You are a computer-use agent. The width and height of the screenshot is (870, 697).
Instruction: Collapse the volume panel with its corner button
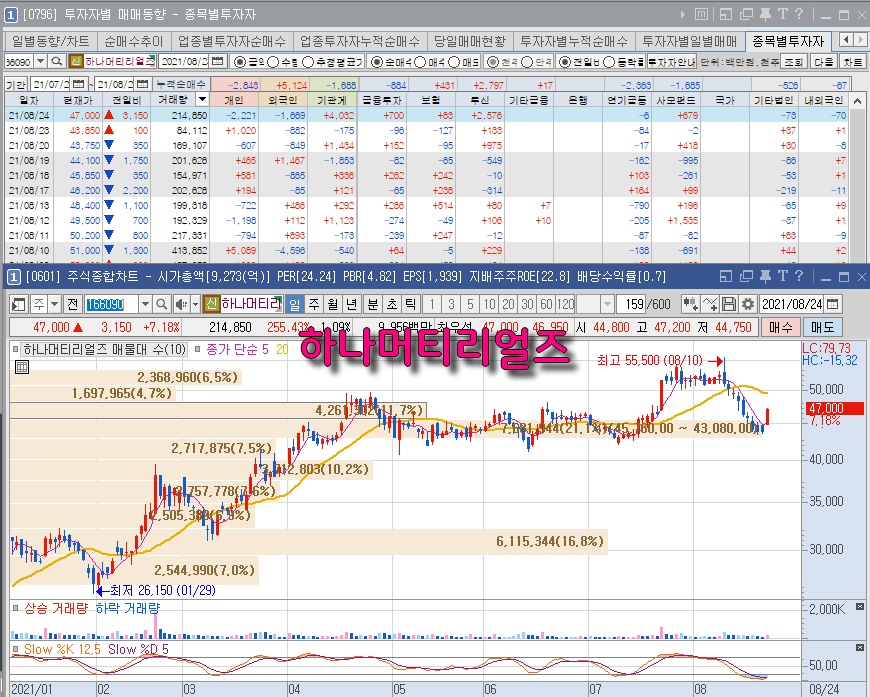[x=860, y=607]
